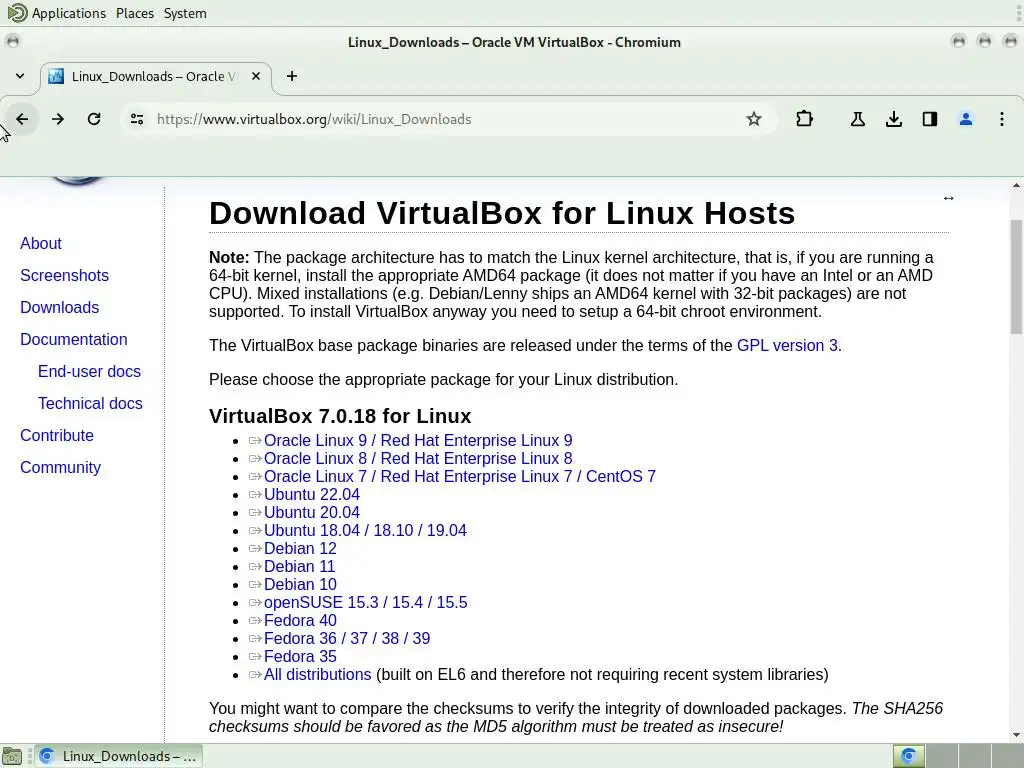Download Oracle Linux 8 / RHEL 8 package
Image resolution: width=1024 pixels, height=768 pixels.
(418, 458)
